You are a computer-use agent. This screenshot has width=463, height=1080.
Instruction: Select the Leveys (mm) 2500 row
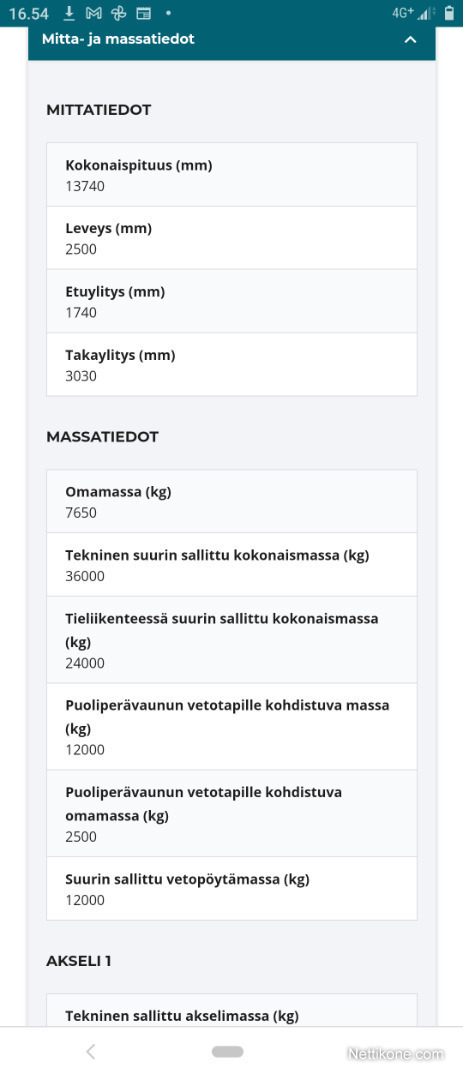coord(232,238)
